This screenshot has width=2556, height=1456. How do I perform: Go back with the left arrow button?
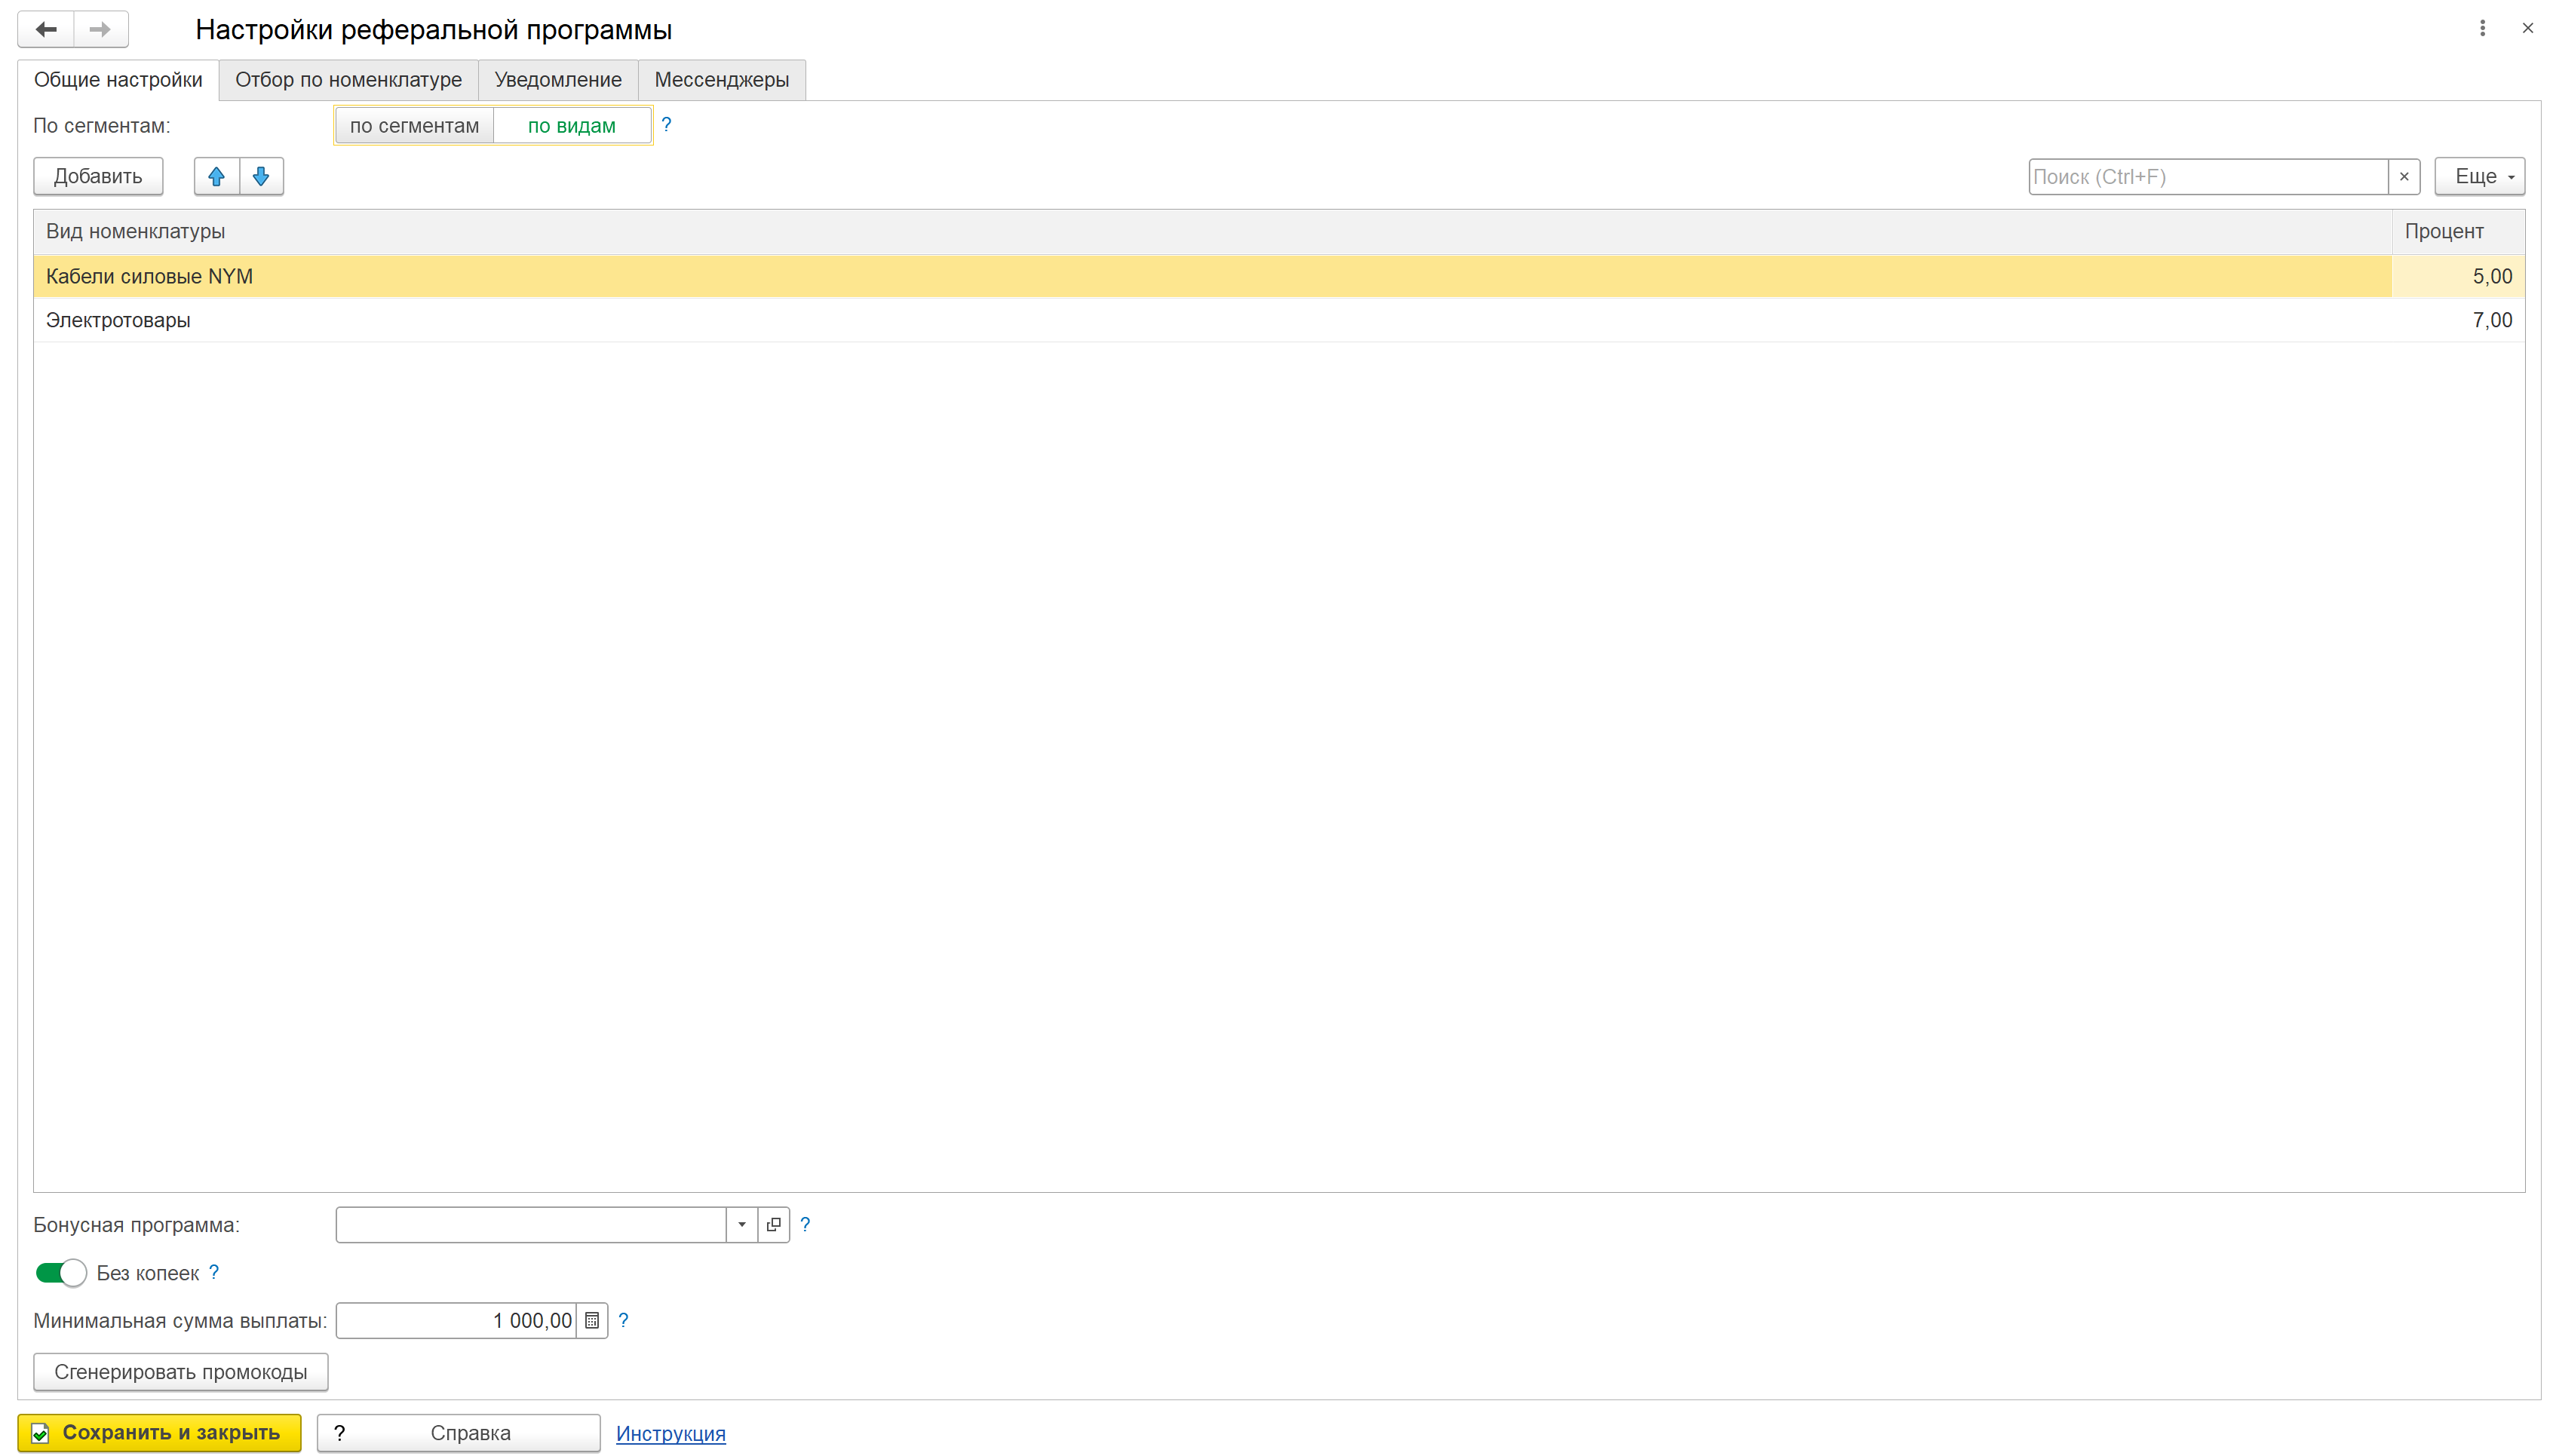click(x=46, y=29)
